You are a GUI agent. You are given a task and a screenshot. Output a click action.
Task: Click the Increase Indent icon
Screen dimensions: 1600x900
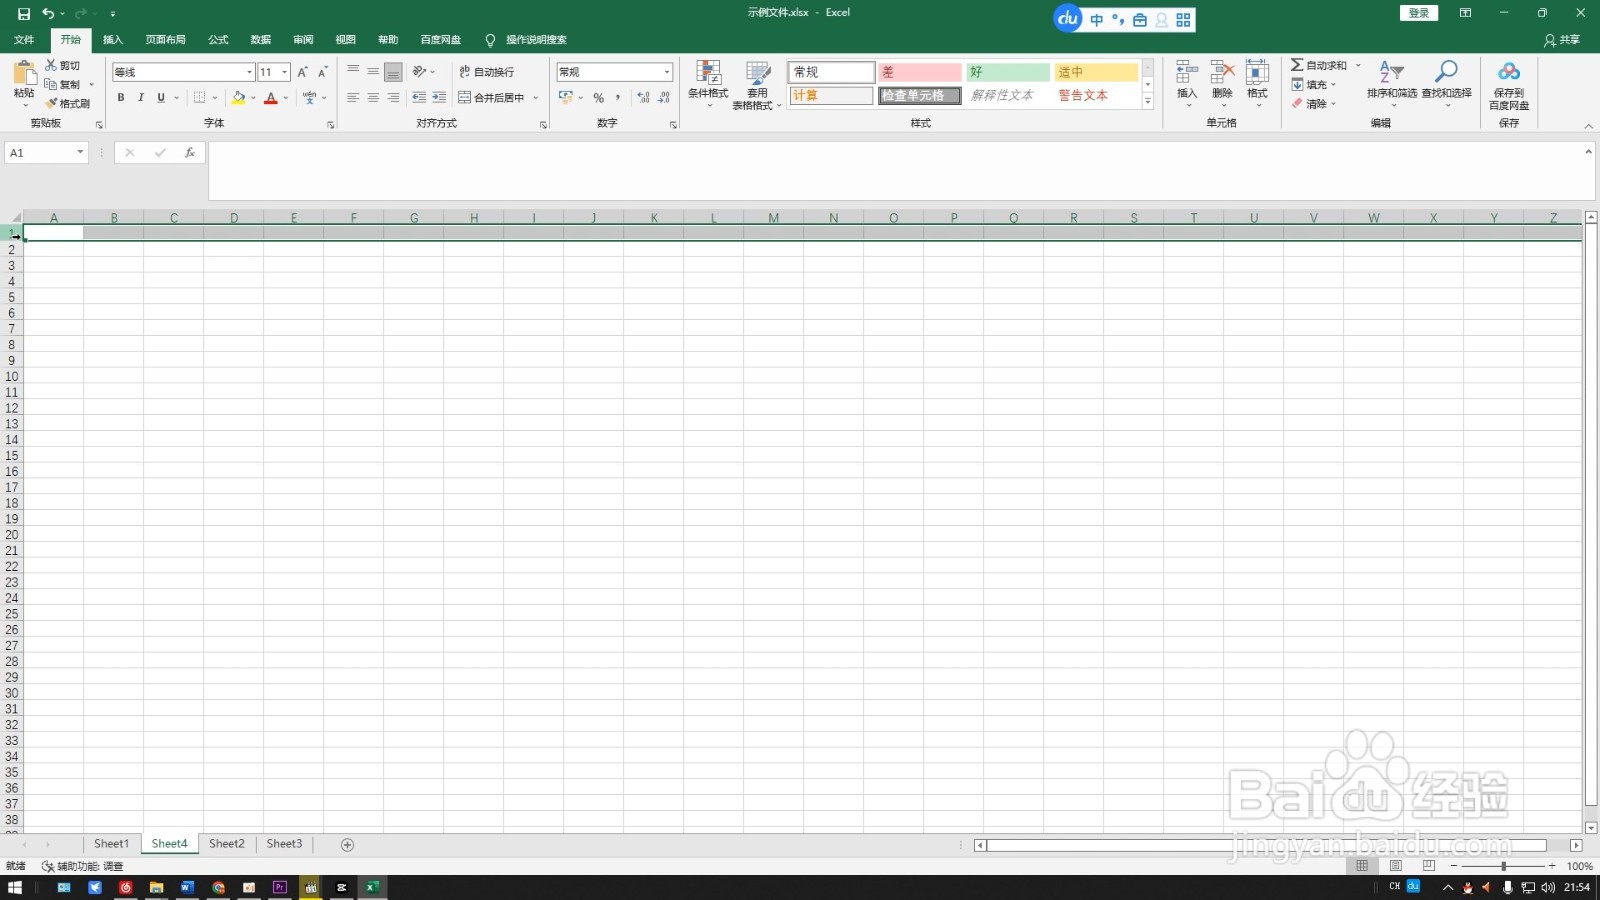439,97
